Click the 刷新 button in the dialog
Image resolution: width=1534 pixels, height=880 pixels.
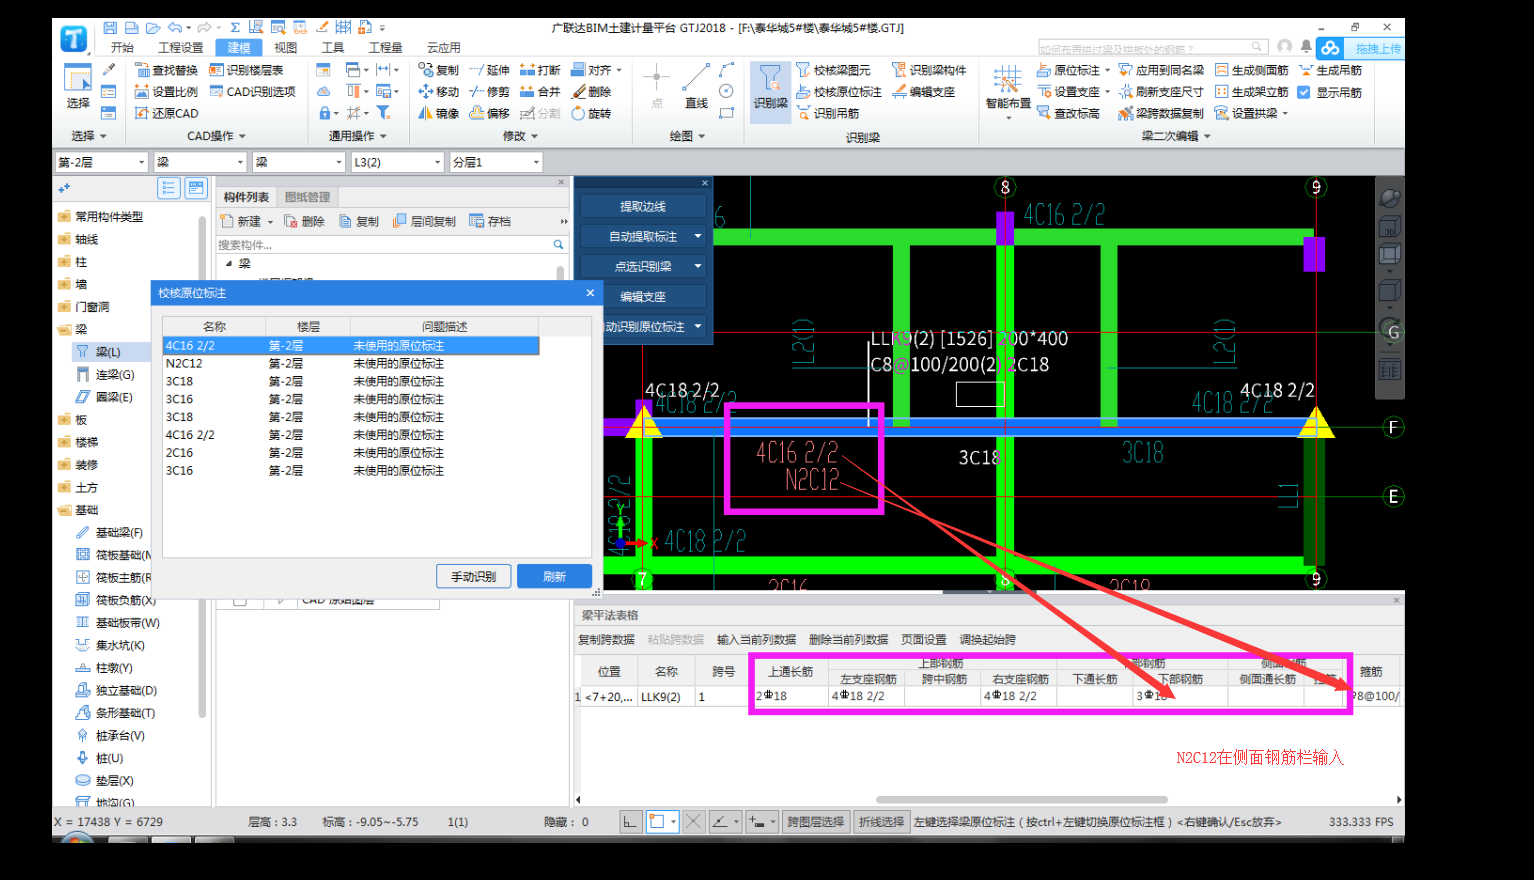click(x=555, y=577)
